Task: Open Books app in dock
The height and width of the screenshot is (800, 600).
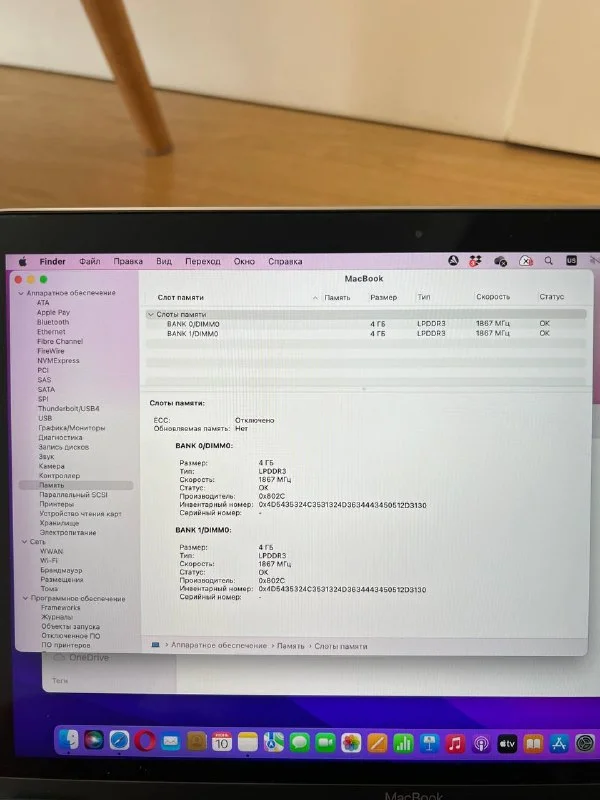Action: click(x=533, y=744)
